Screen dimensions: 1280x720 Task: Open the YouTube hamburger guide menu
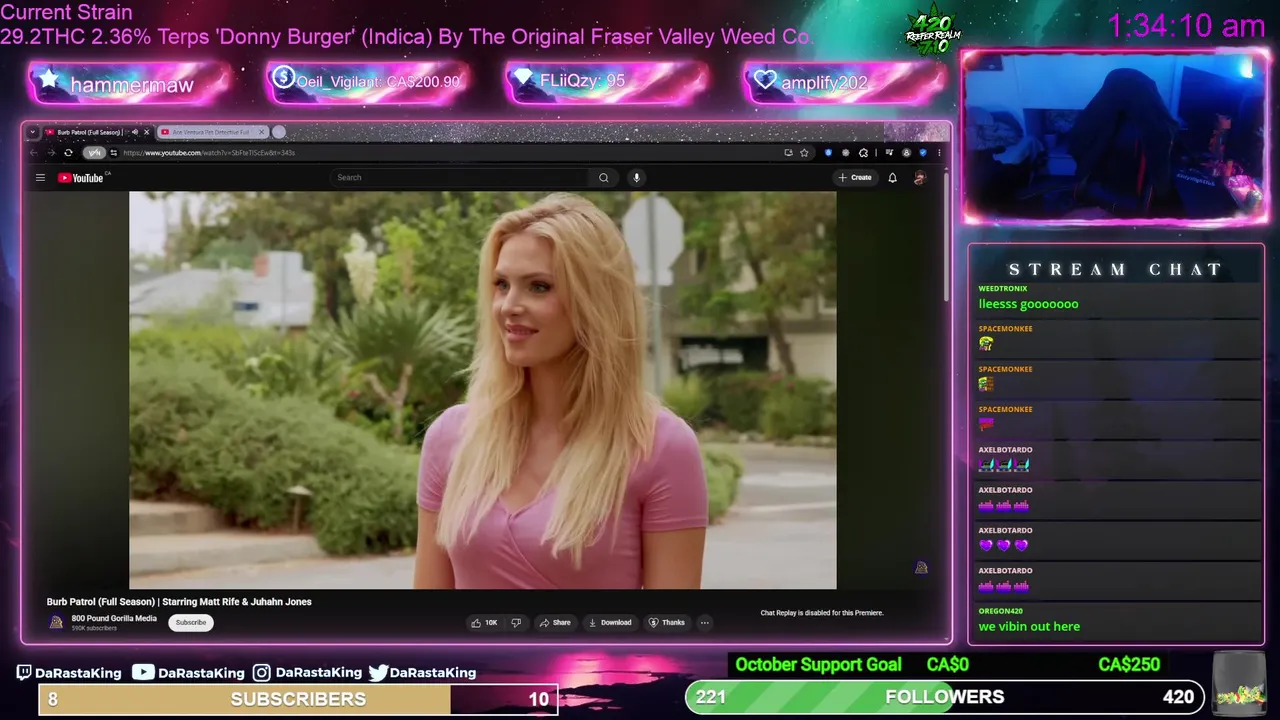coord(40,178)
